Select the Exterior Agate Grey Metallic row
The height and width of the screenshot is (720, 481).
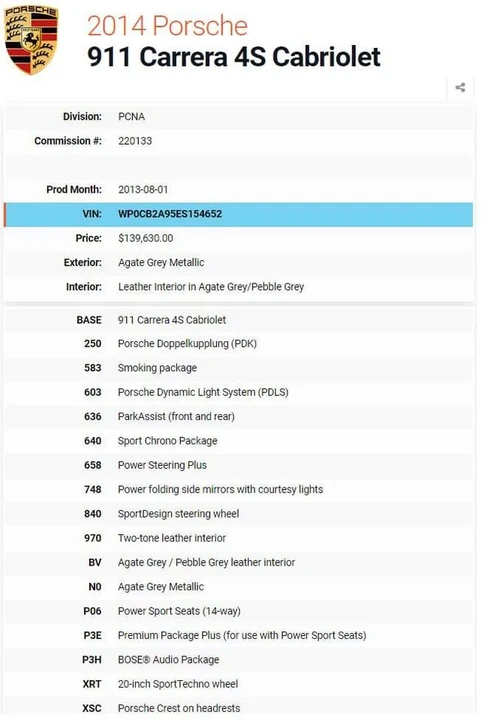[x=239, y=263]
